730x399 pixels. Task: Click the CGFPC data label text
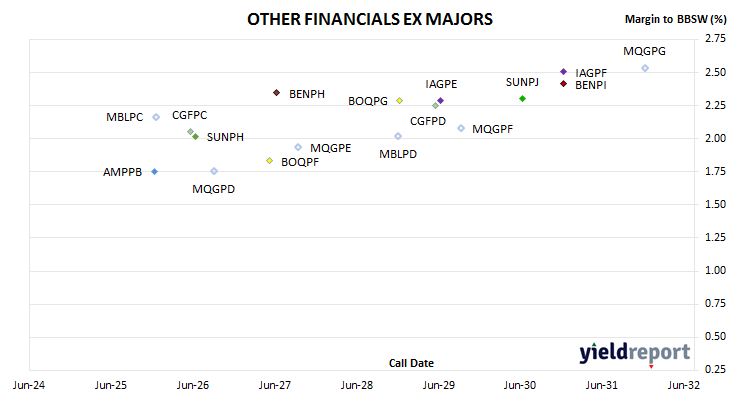click(x=189, y=115)
